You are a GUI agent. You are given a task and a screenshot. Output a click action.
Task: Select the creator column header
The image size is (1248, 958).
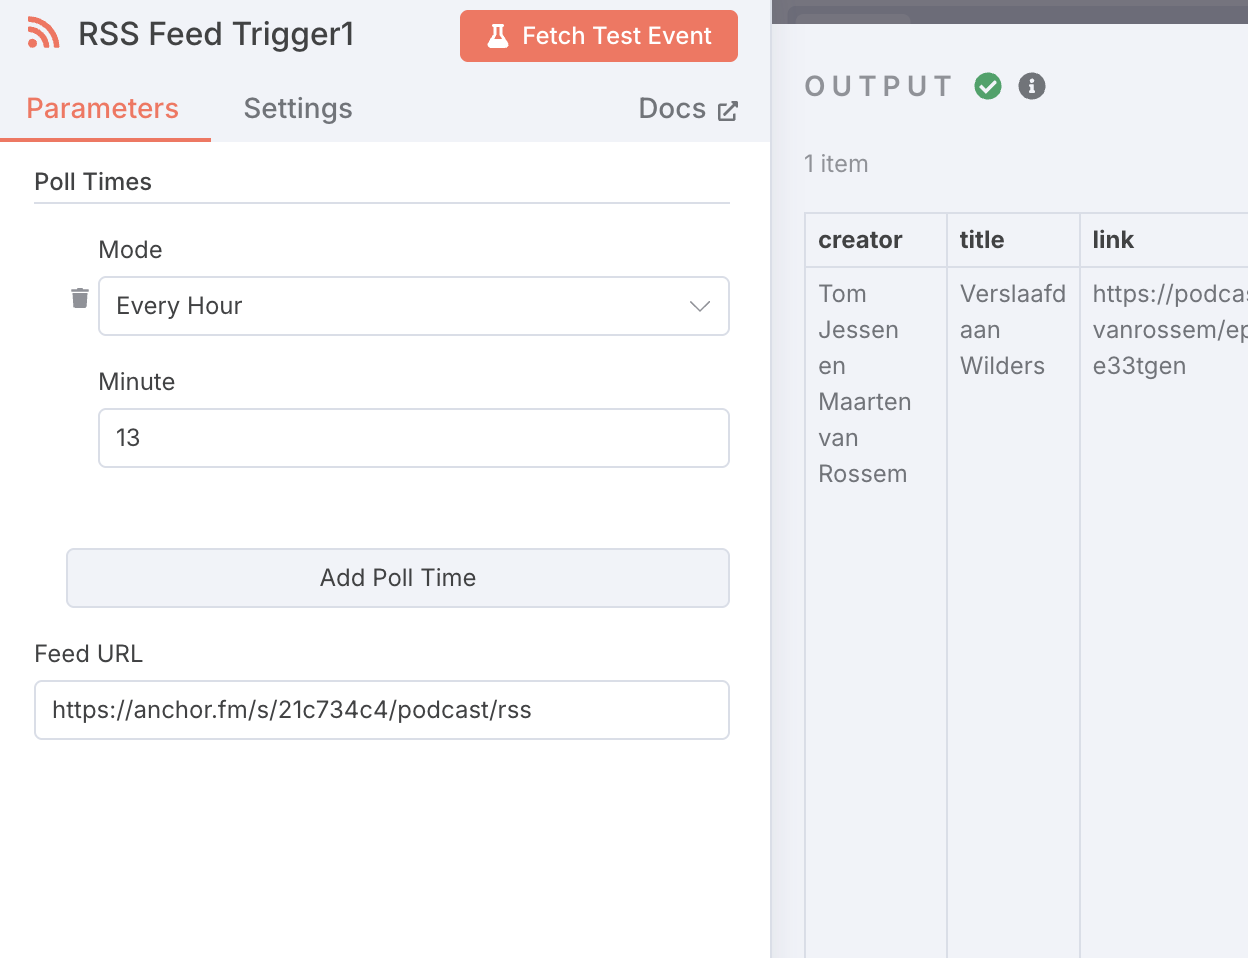click(x=860, y=240)
